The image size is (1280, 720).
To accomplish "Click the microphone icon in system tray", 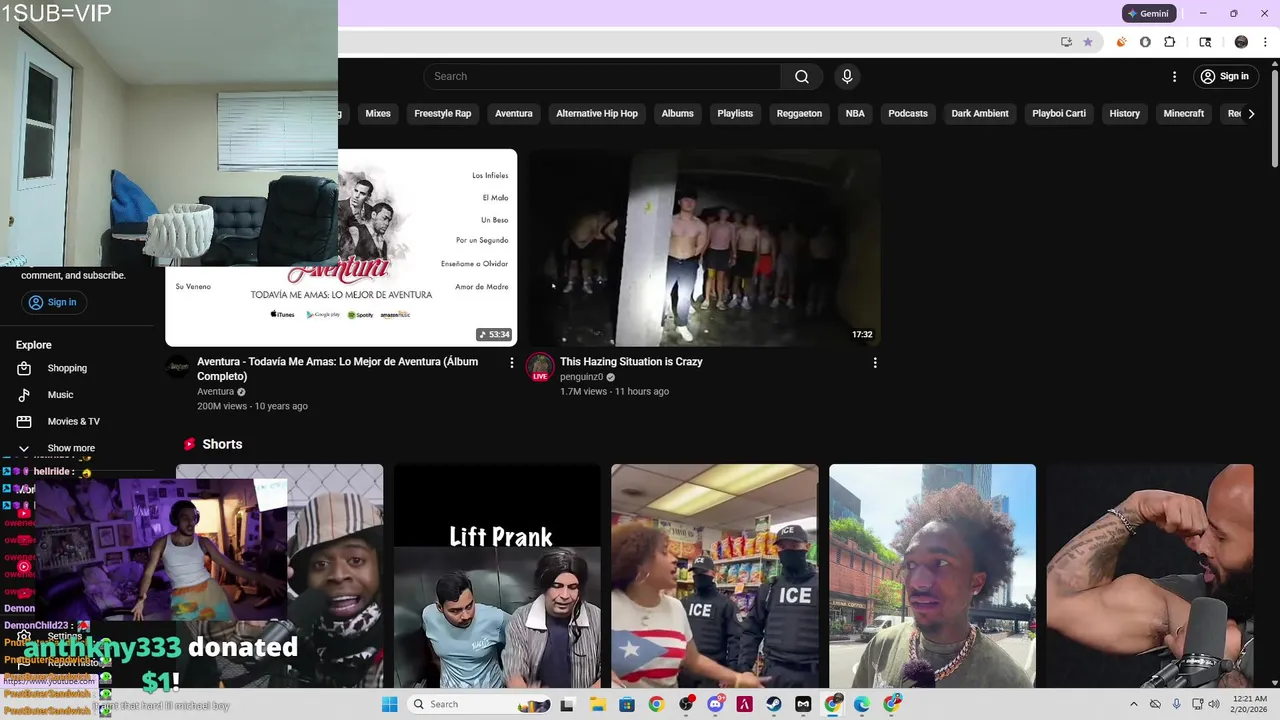I will 1176,704.
